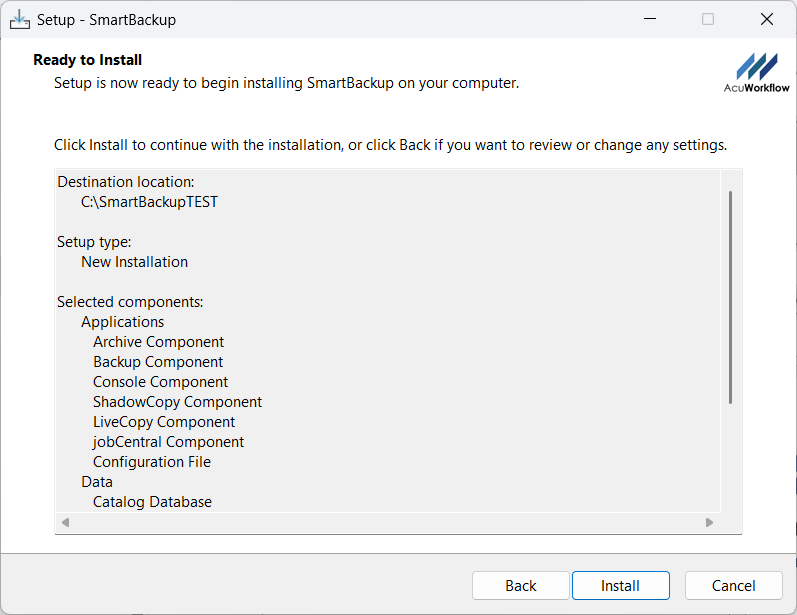Click the horizontal scrollbar track
The image size is (797, 615).
386,522
